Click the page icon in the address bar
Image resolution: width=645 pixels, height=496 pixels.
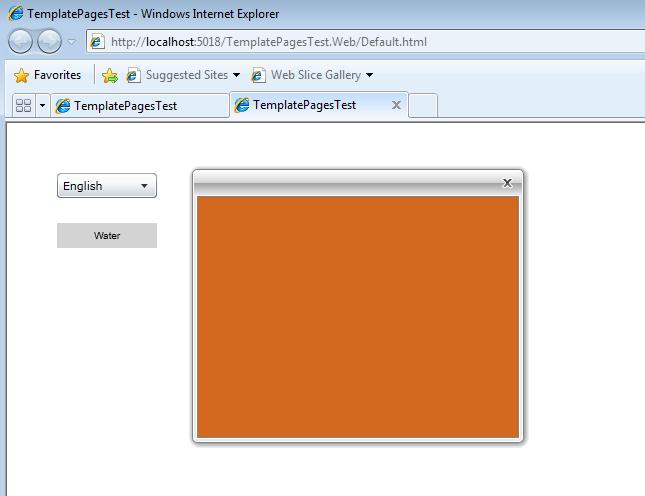click(x=97, y=42)
